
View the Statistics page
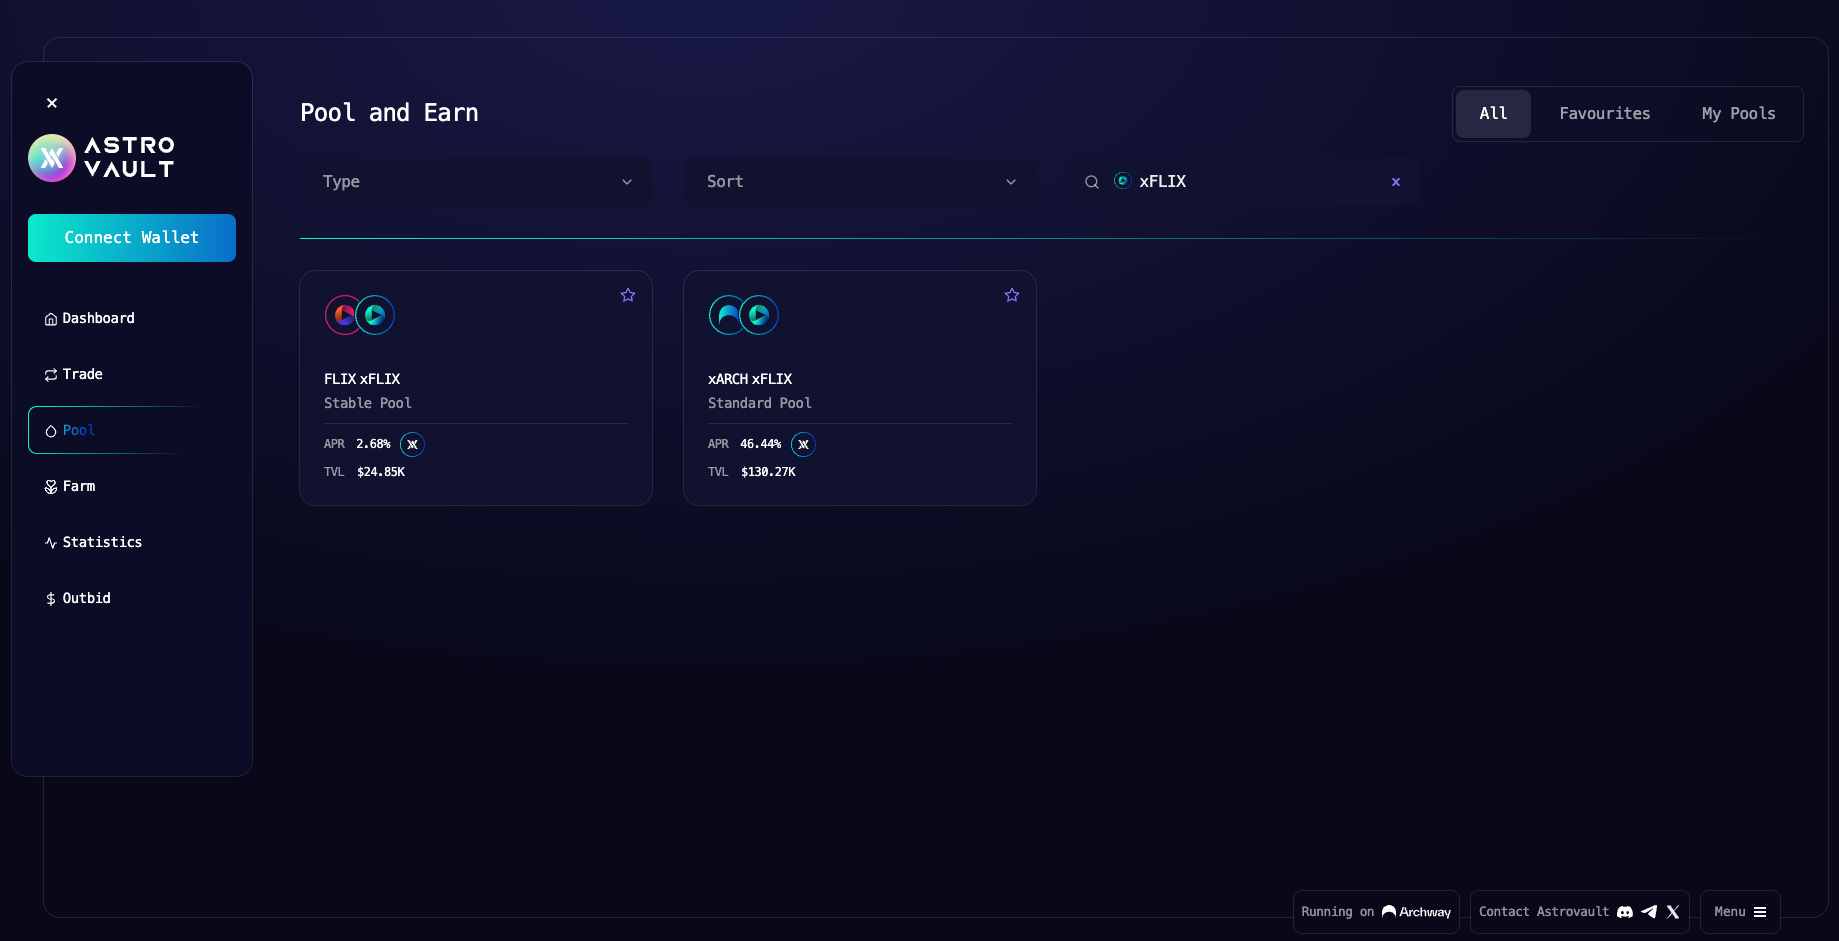click(x=132, y=542)
